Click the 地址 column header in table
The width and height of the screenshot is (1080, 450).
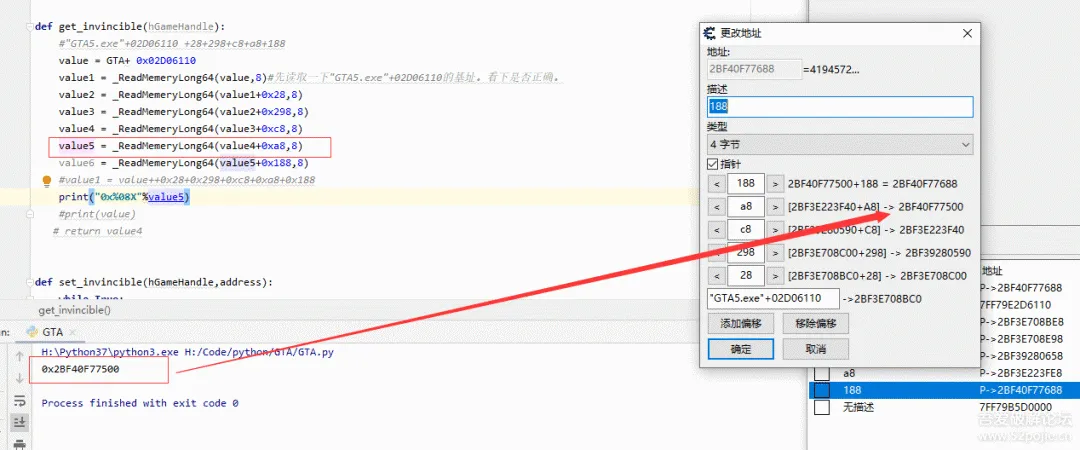993,271
